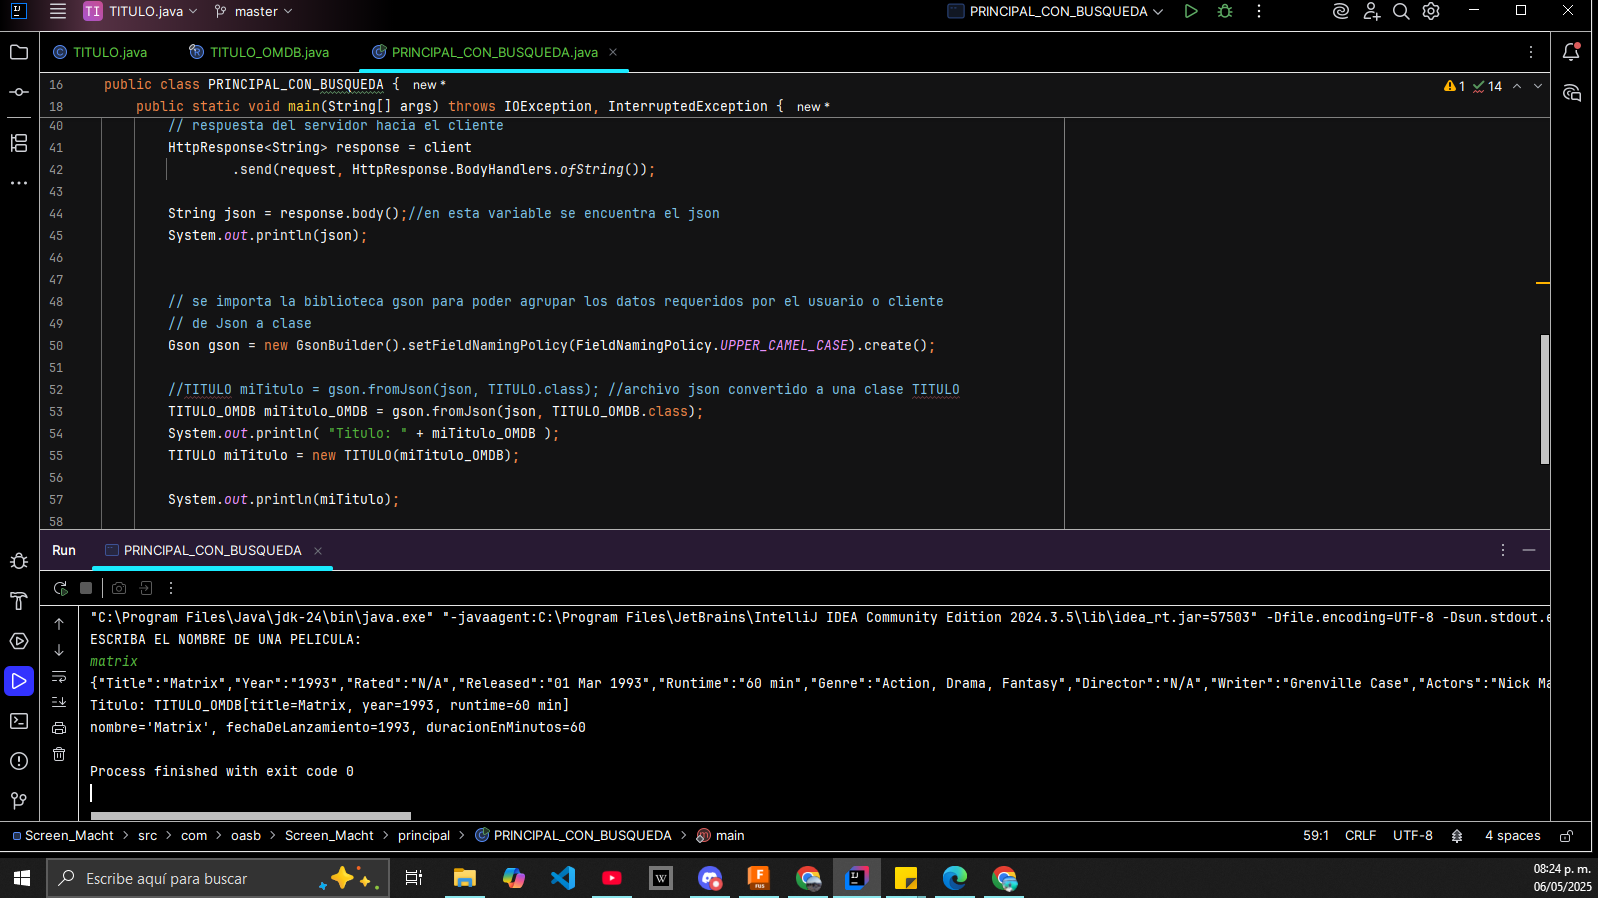Open more options in Run toolbar
This screenshot has height=898, width=1598.
pyautogui.click(x=171, y=588)
